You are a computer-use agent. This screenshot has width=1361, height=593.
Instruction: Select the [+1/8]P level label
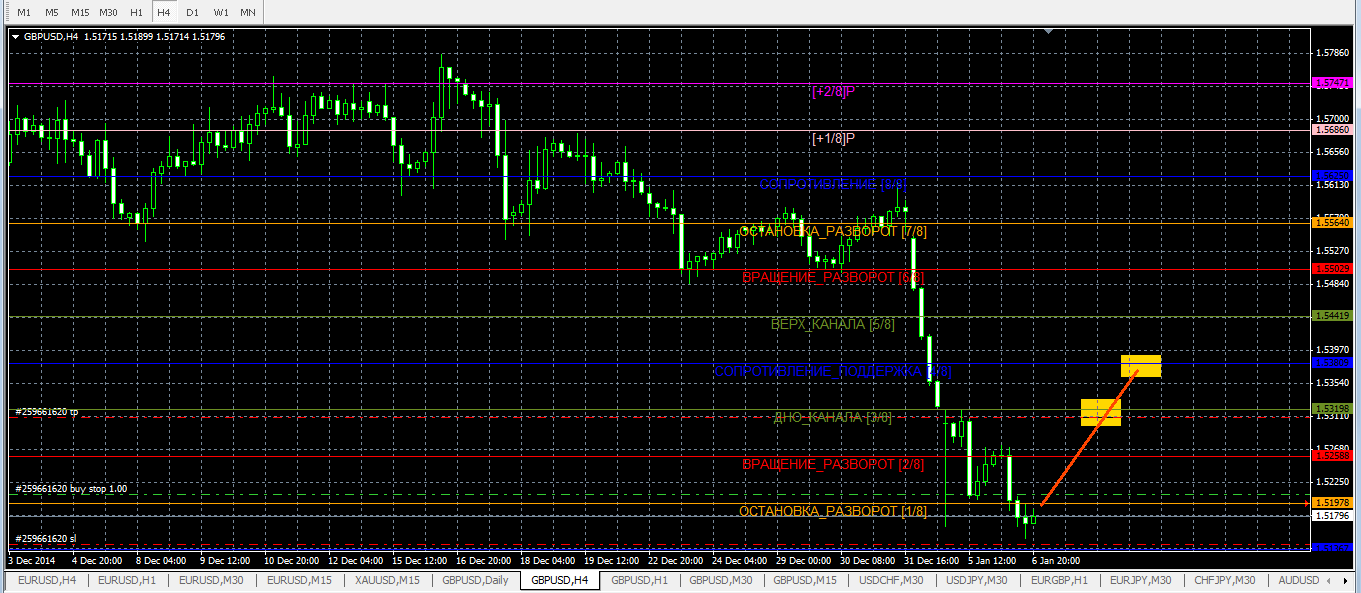pyautogui.click(x=834, y=138)
